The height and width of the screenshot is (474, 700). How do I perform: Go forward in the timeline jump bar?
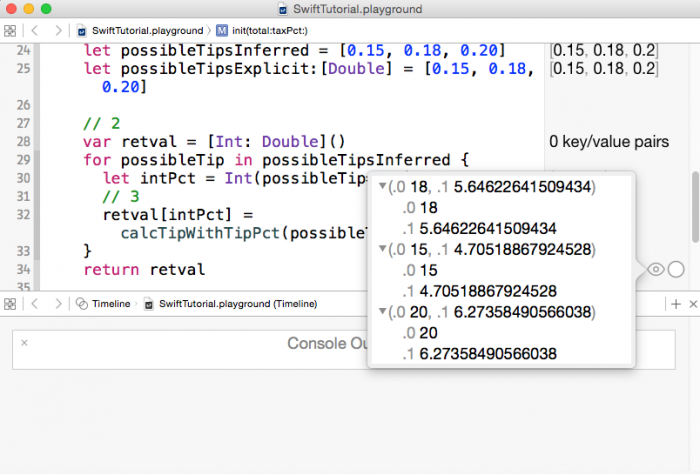click(56, 303)
